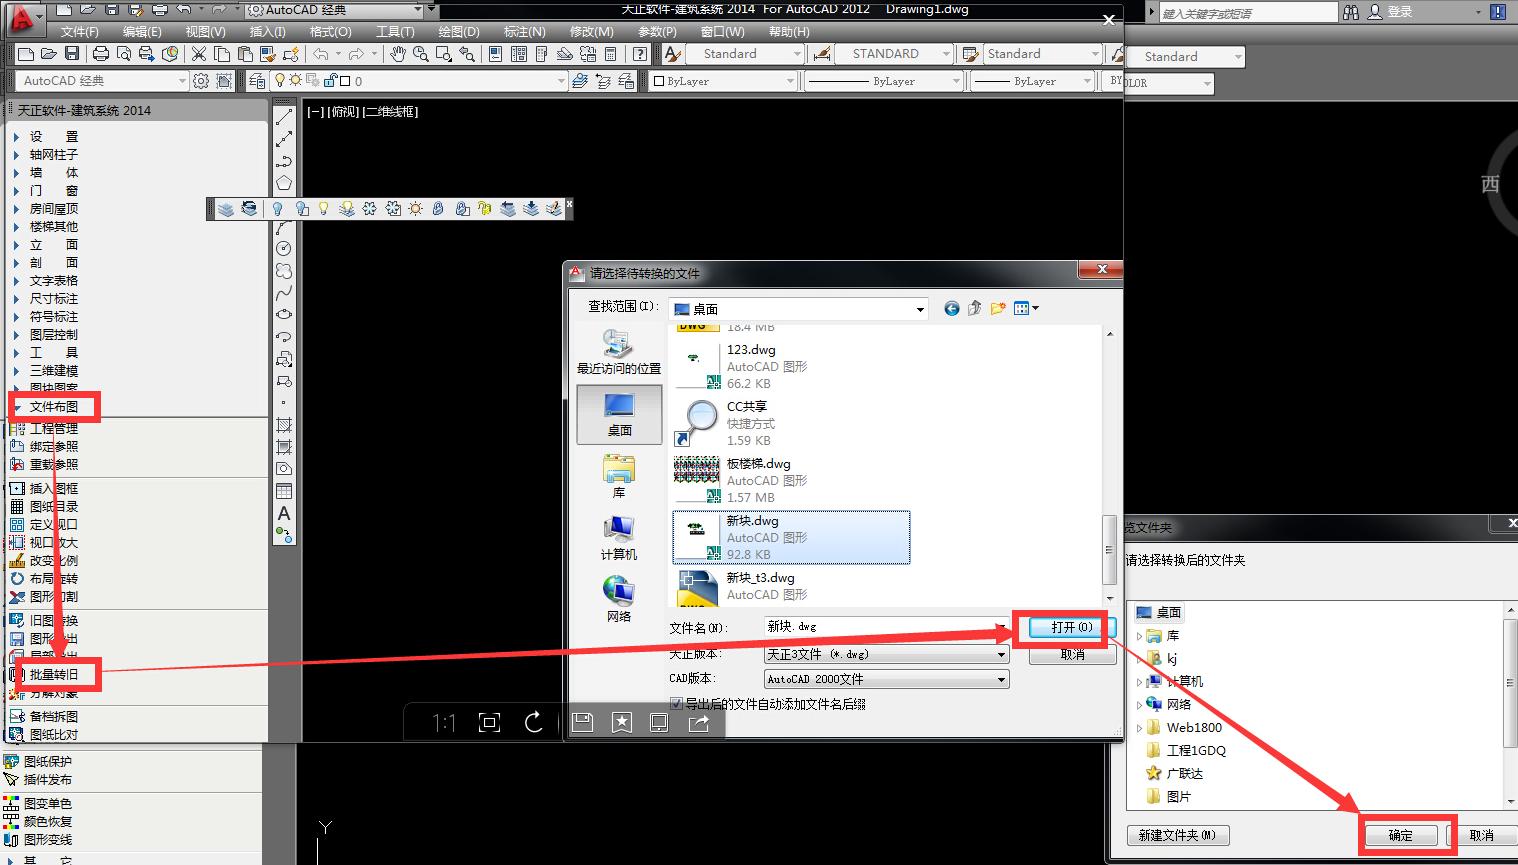Click the Pan hand tool icon

click(x=398, y=54)
